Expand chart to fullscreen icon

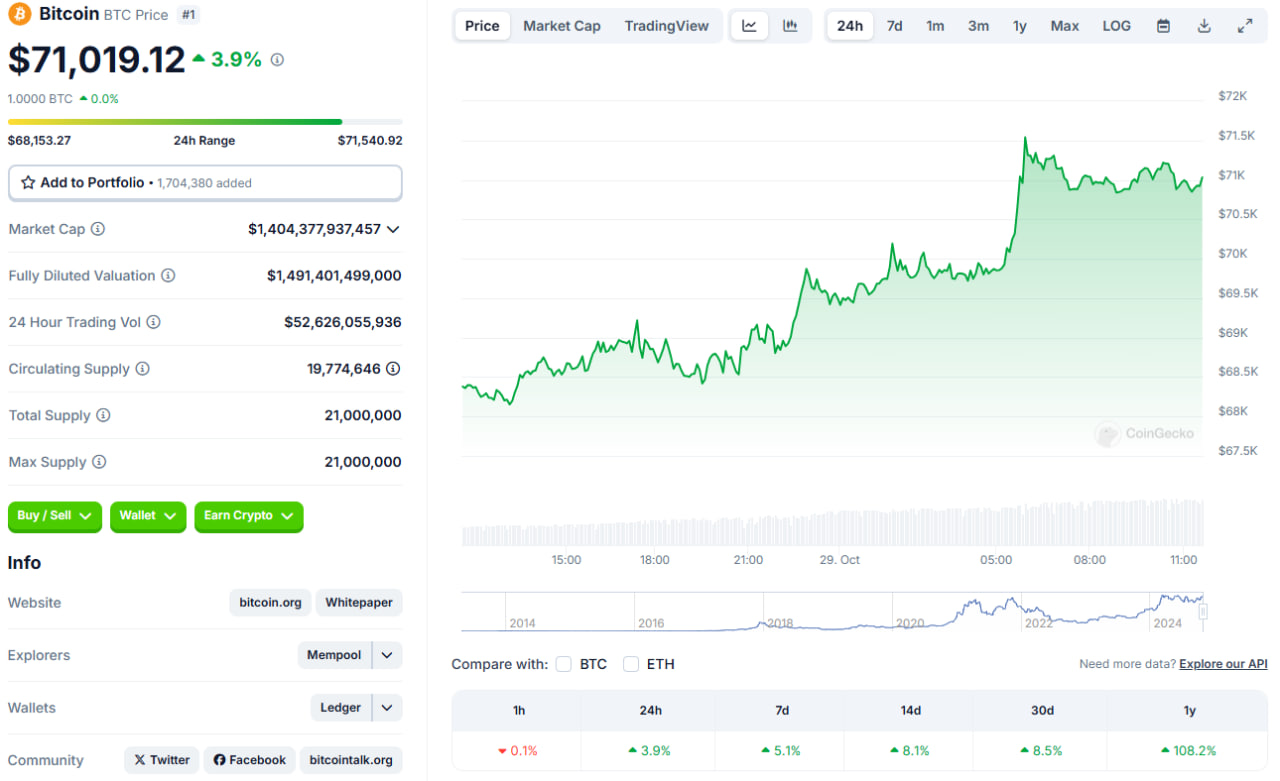[x=1245, y=26]
